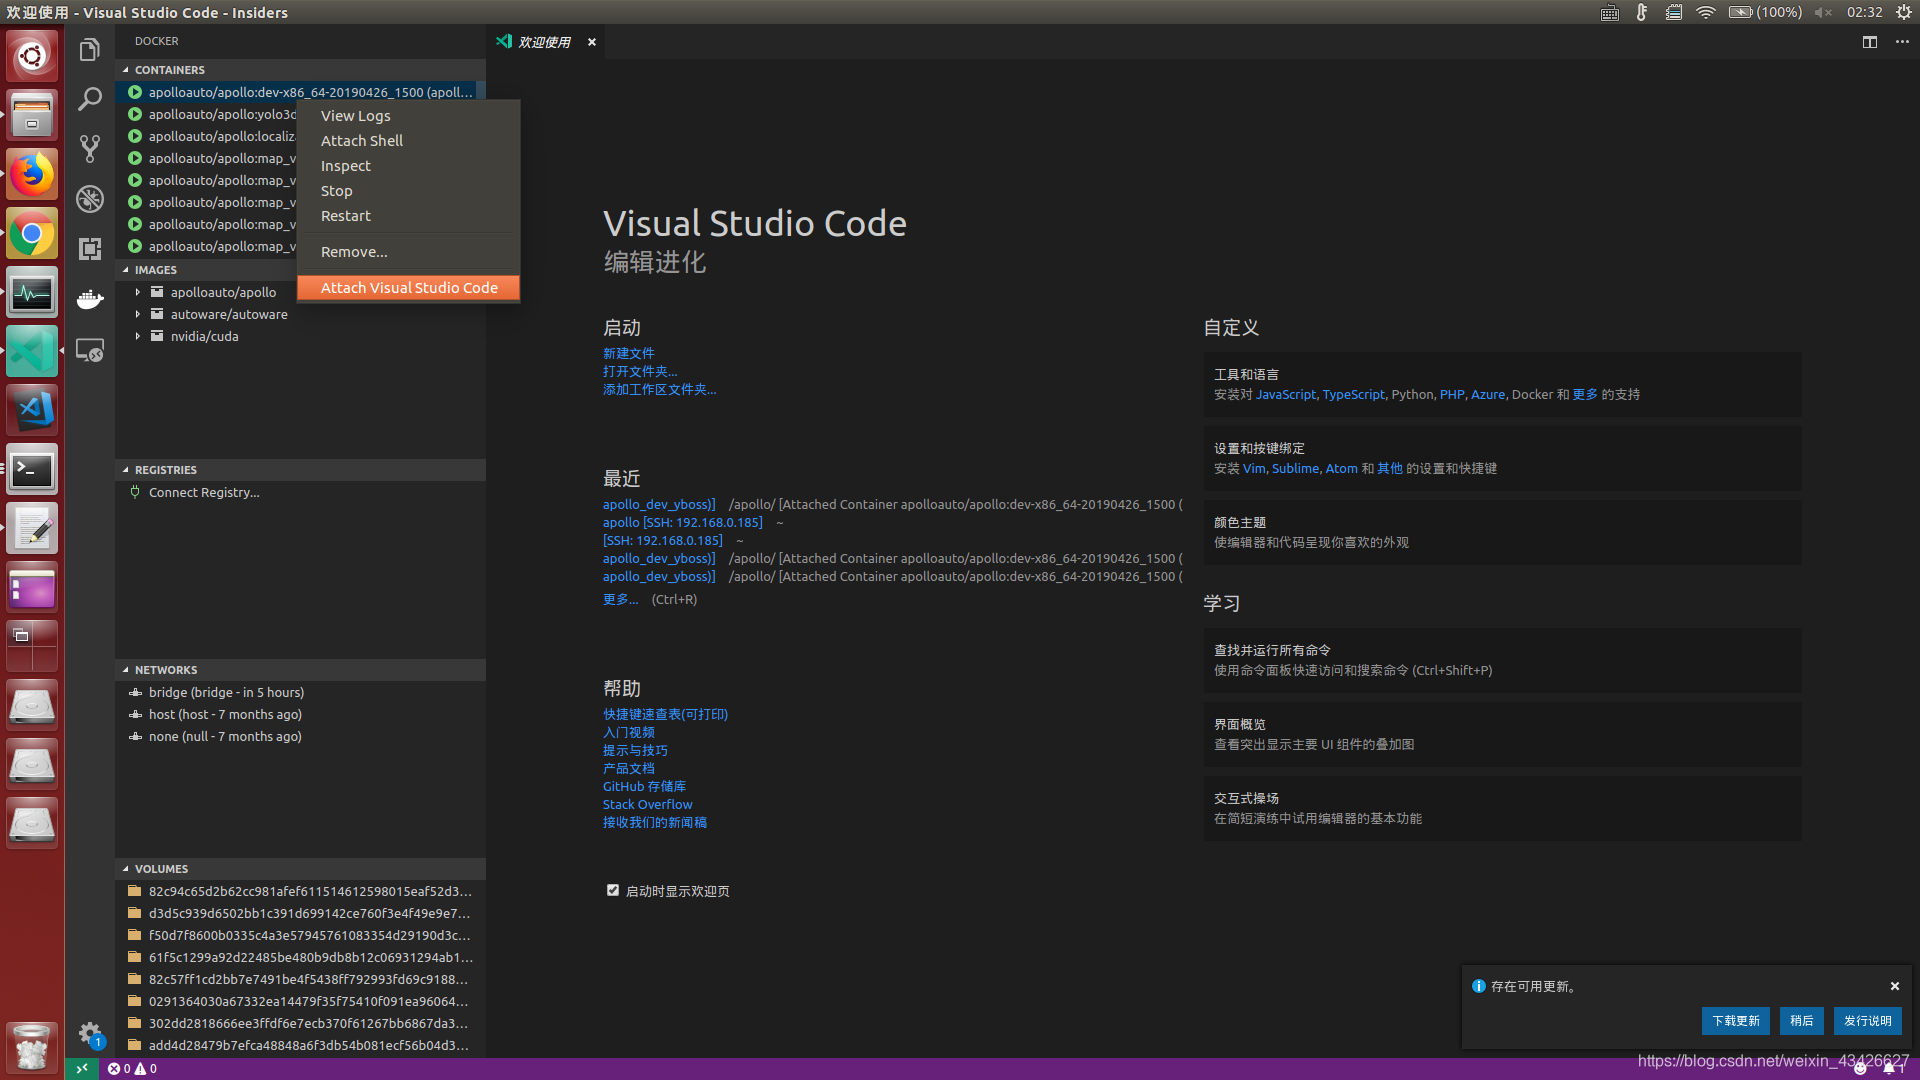Click the 下载更新 download update button
The width and height of the screenshot is (1920, 1080).
pos(1736,1021)
